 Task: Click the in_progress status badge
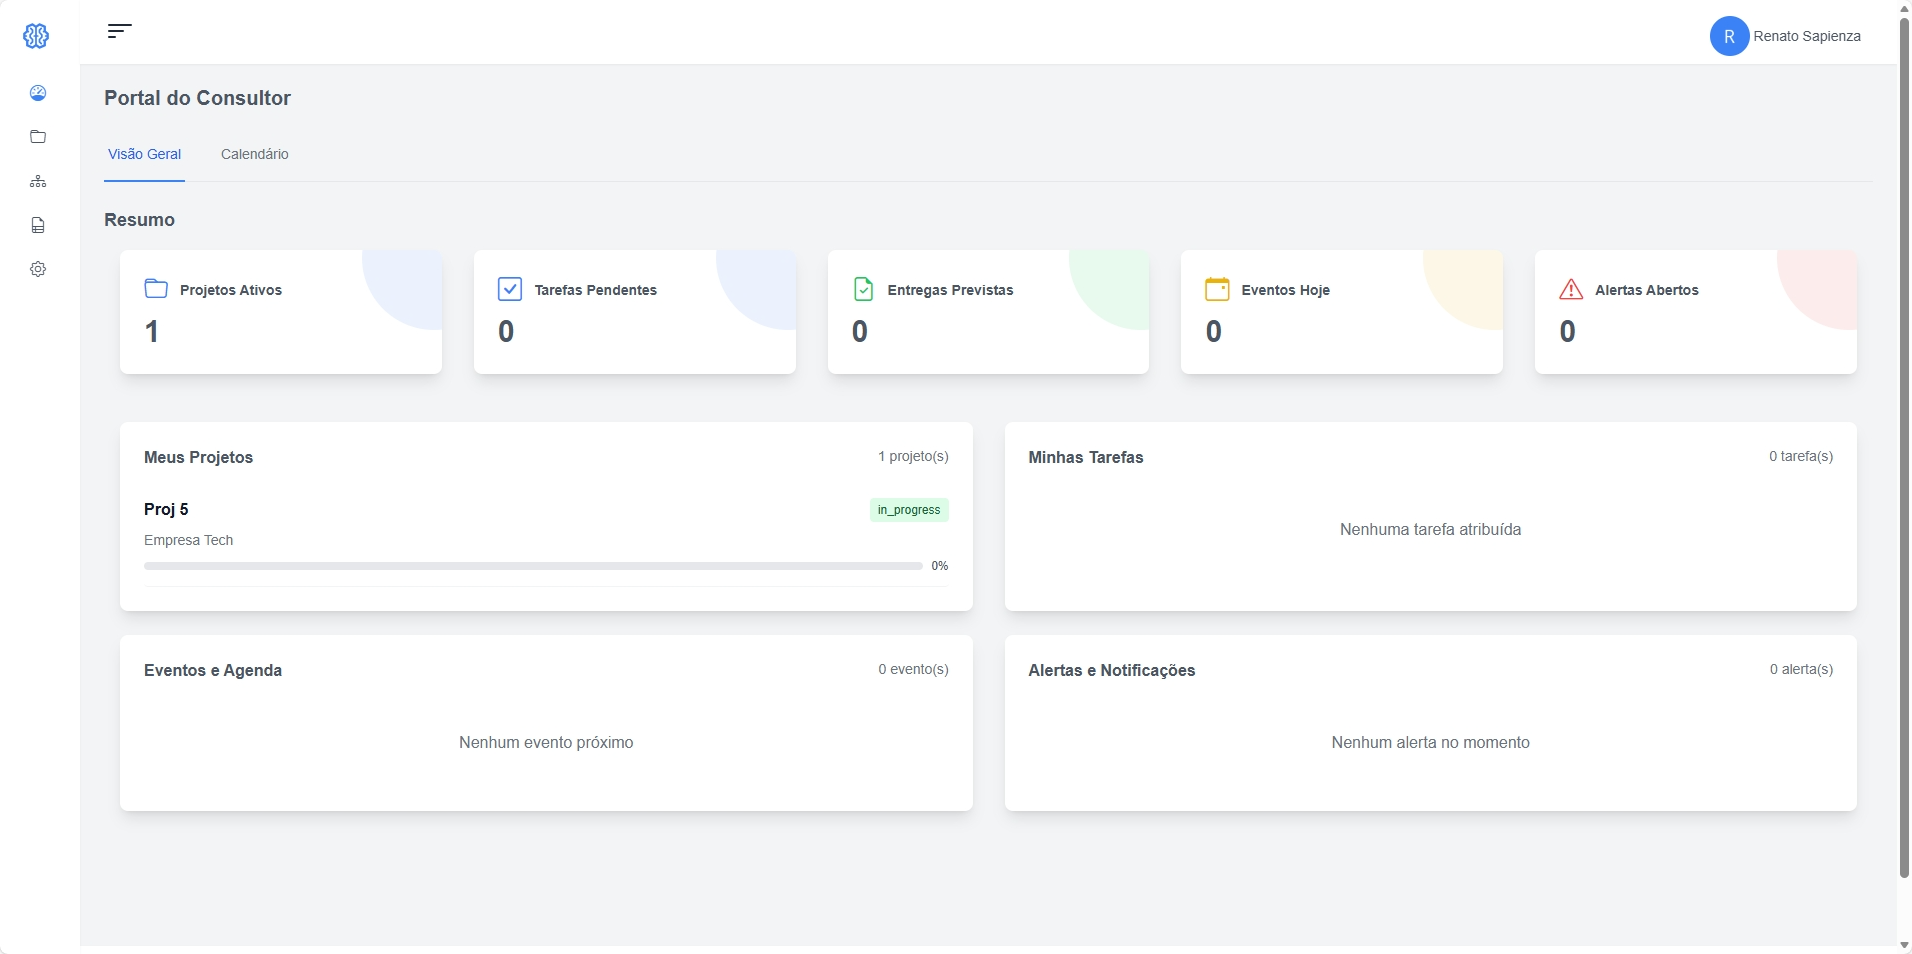tap(908, 510)
